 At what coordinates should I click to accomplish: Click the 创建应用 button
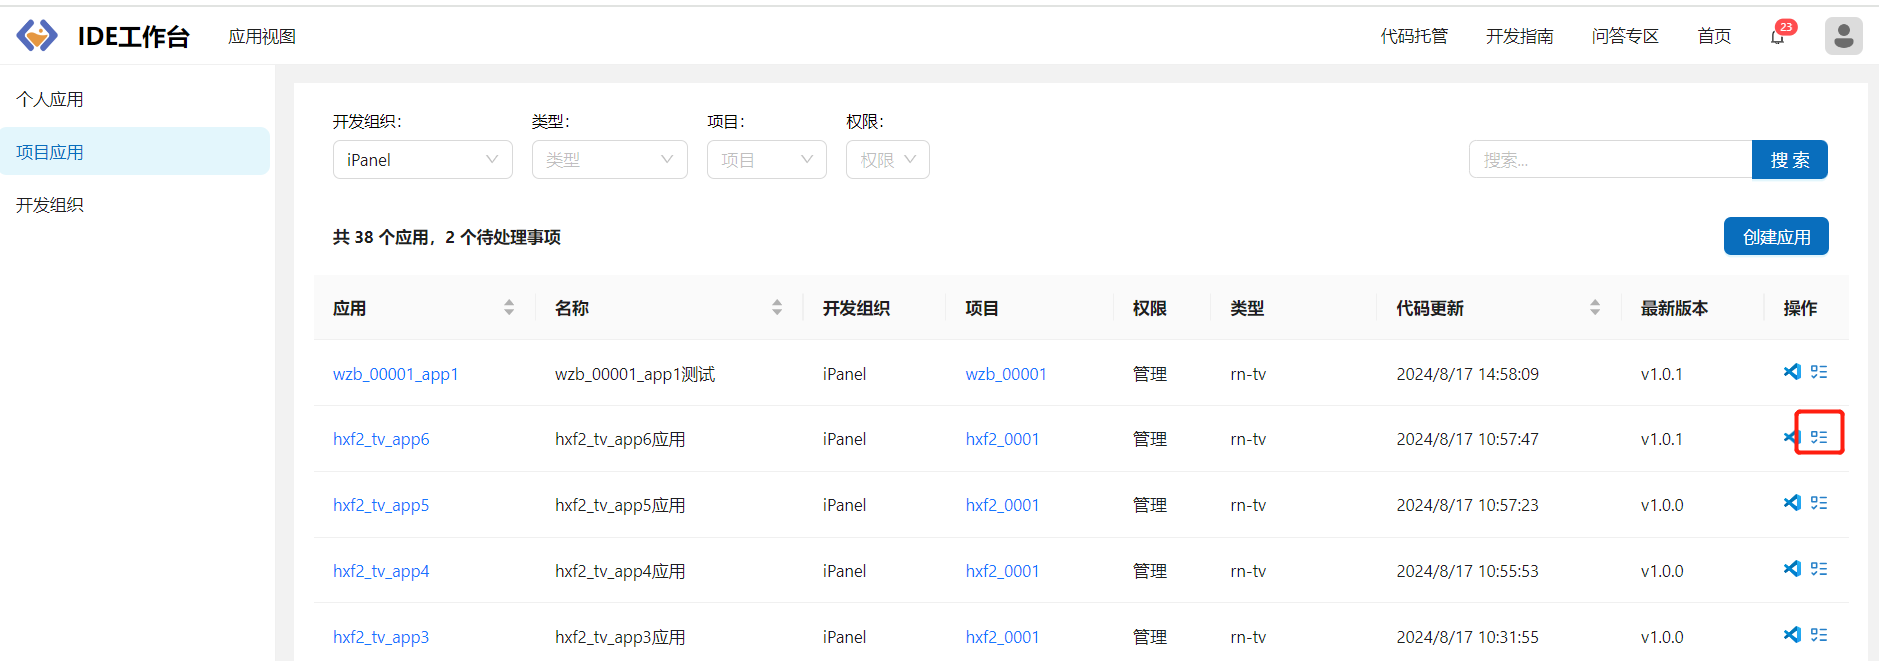tap(1776, 237)
